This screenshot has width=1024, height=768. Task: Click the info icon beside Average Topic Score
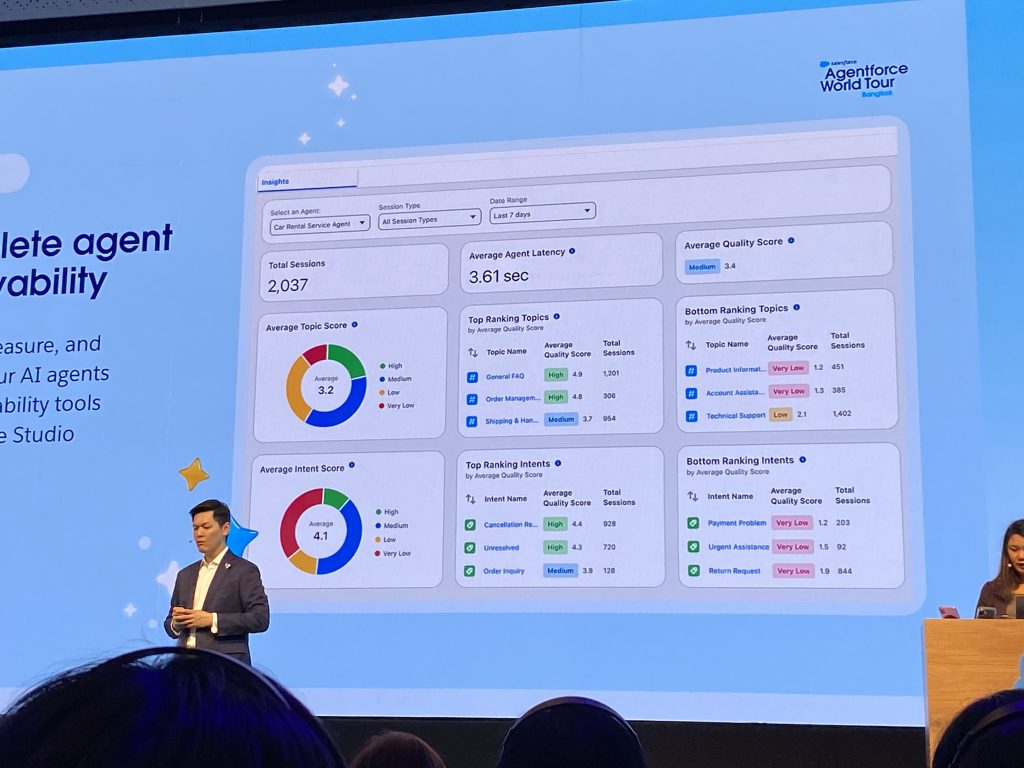pyautogui.click(x=355, y=325)
